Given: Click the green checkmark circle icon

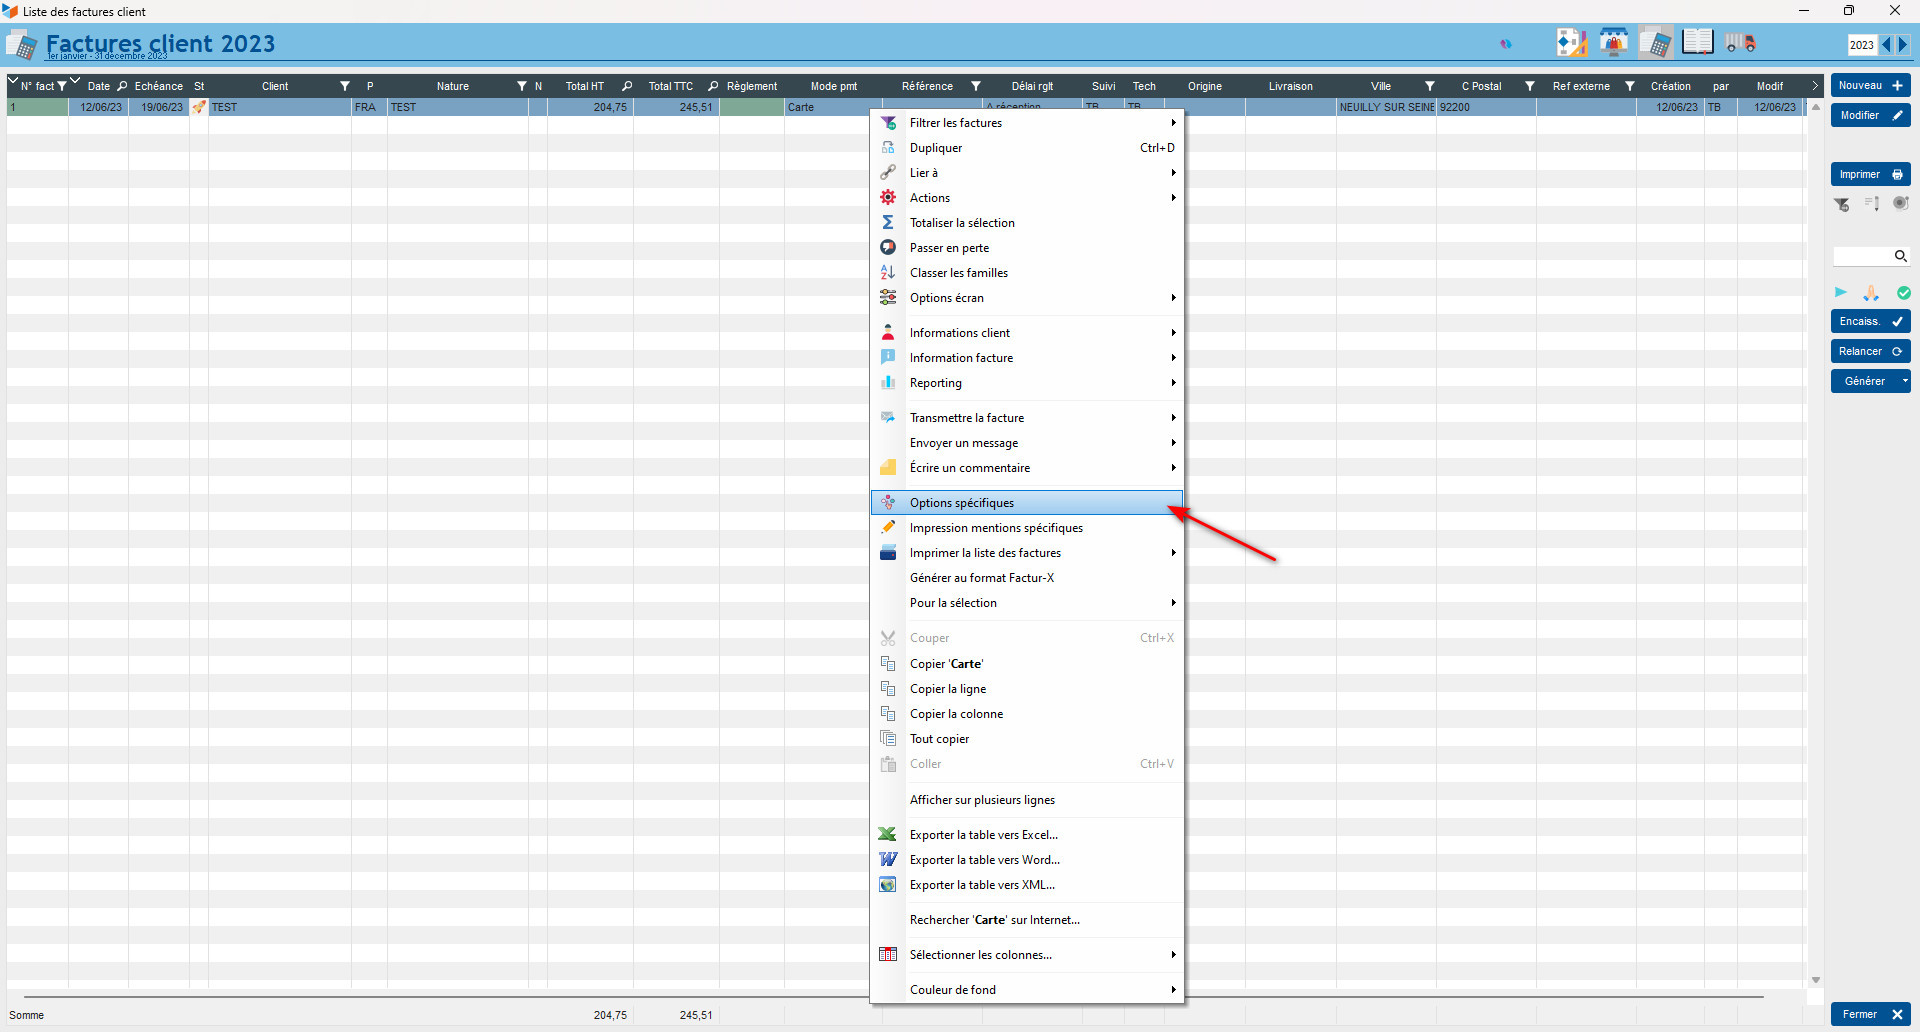Looking at the screenshot, I should 1904,293.
